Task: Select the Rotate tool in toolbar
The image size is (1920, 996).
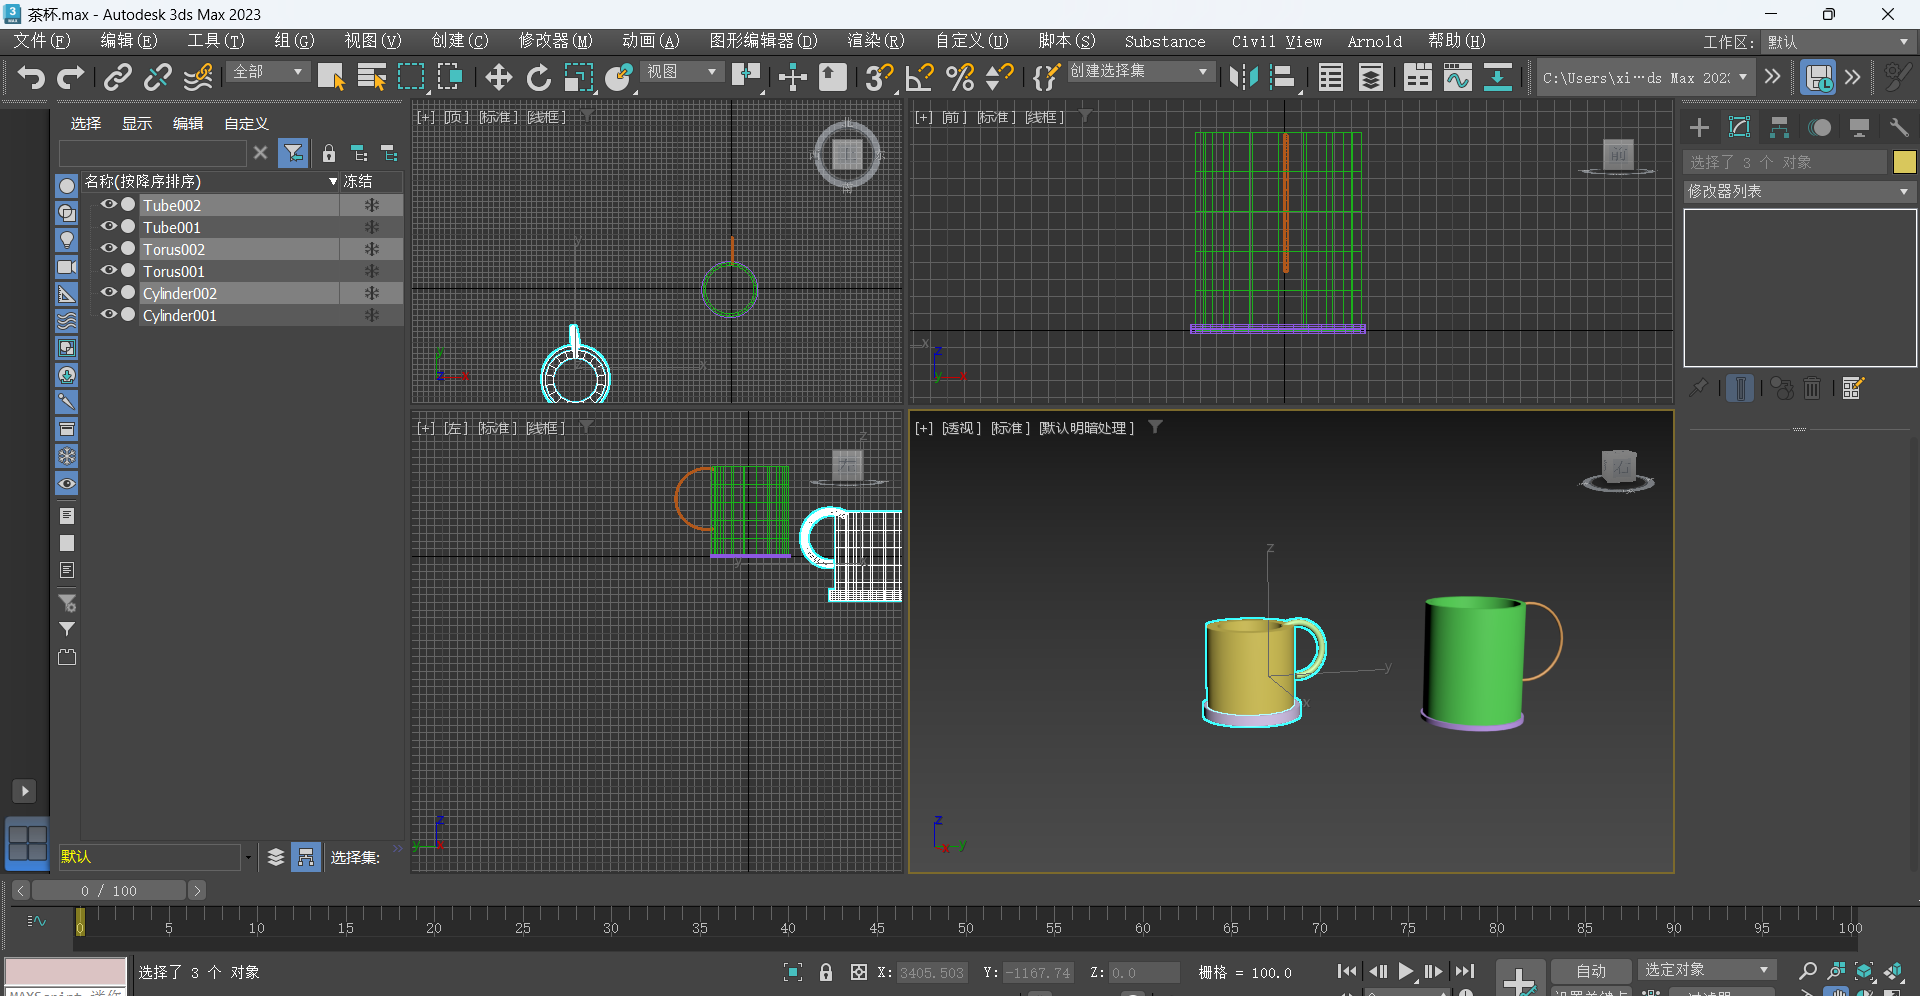Action: coord(538,77)
